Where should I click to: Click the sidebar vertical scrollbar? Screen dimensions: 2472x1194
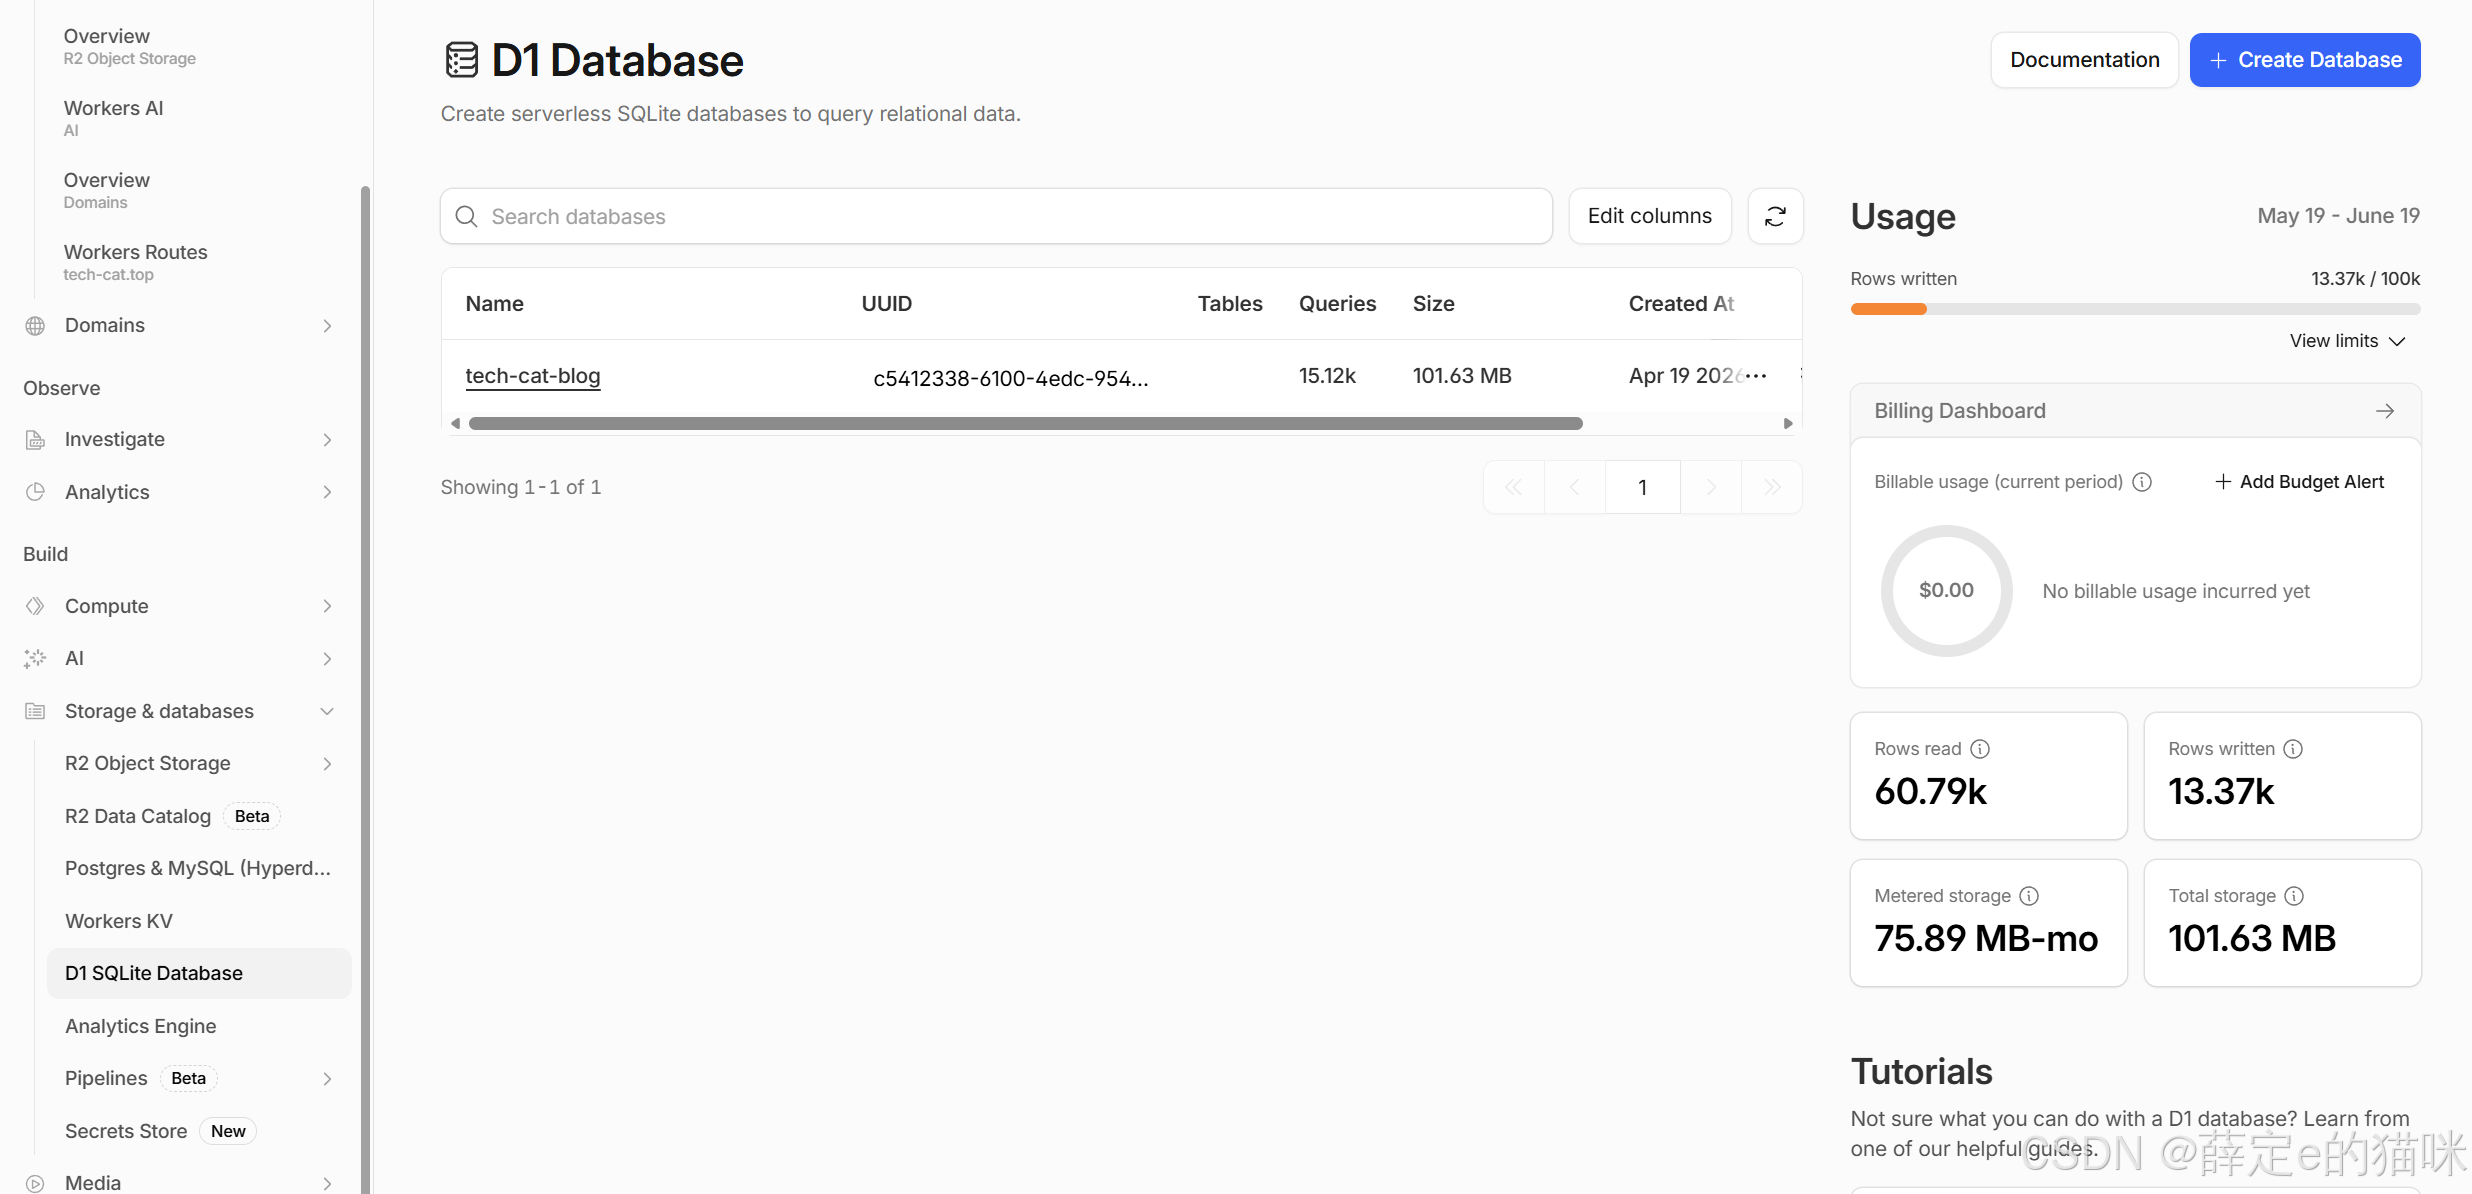[365, 690]
